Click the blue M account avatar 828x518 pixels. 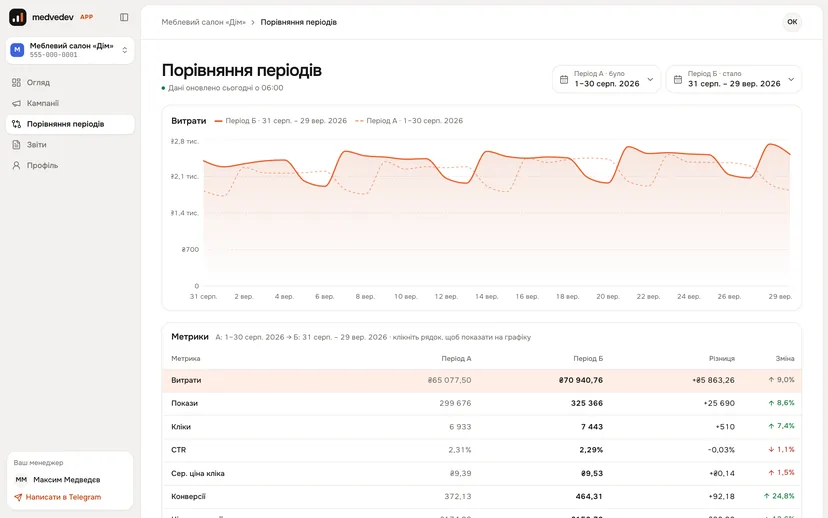[x=17, y=50]
